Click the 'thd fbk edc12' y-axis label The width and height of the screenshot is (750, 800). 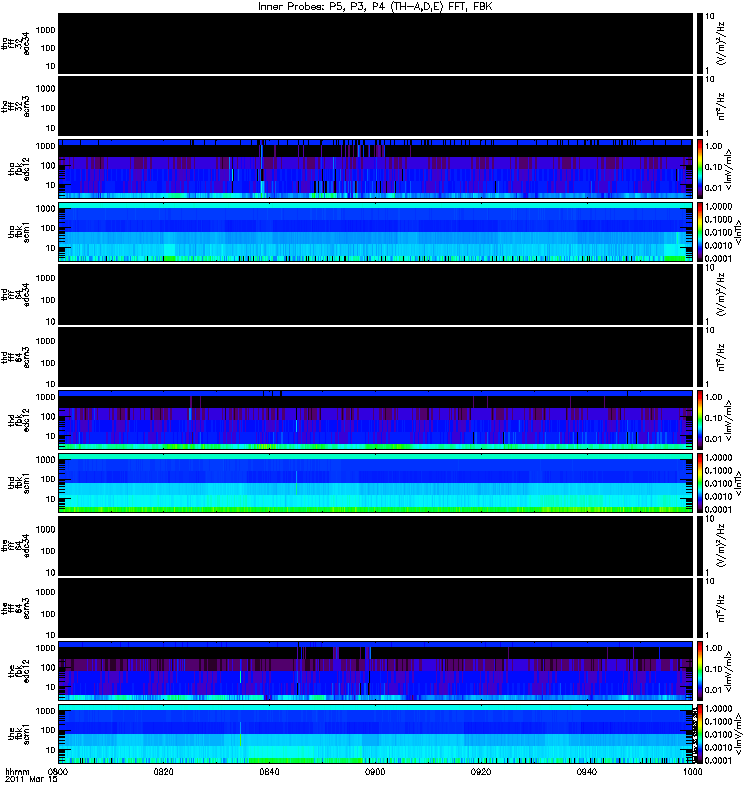click(19, 420)
